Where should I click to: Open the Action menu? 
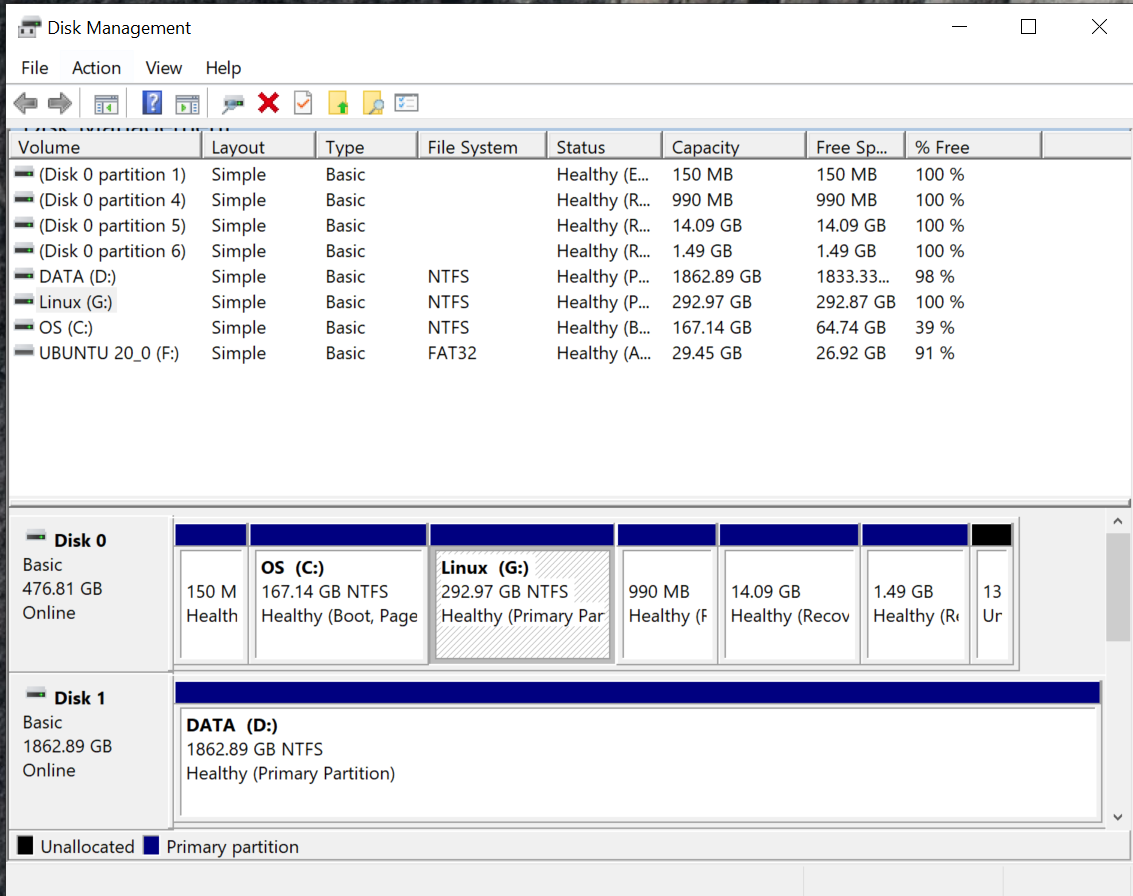(x=96, y=68)
